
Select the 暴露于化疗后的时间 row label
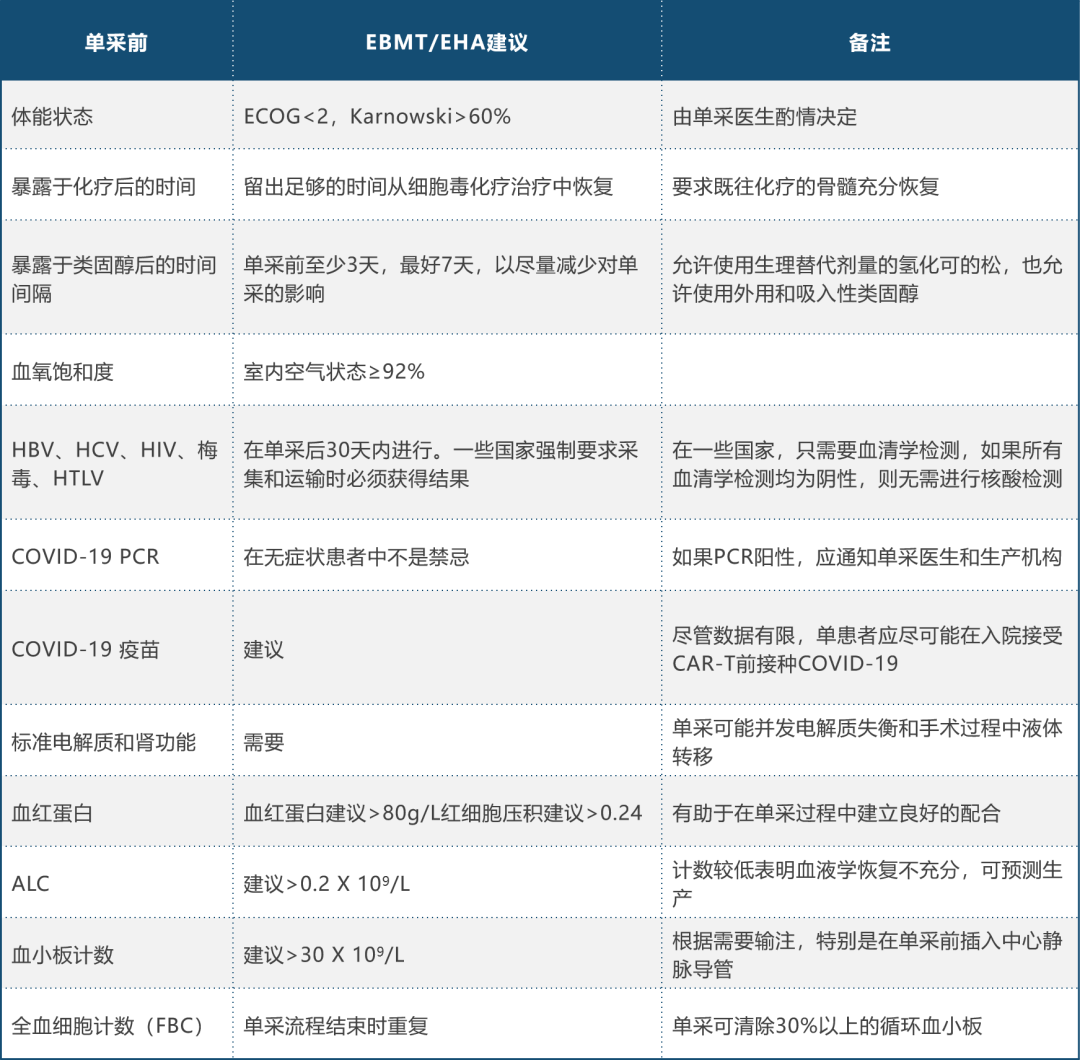point(103,187)
